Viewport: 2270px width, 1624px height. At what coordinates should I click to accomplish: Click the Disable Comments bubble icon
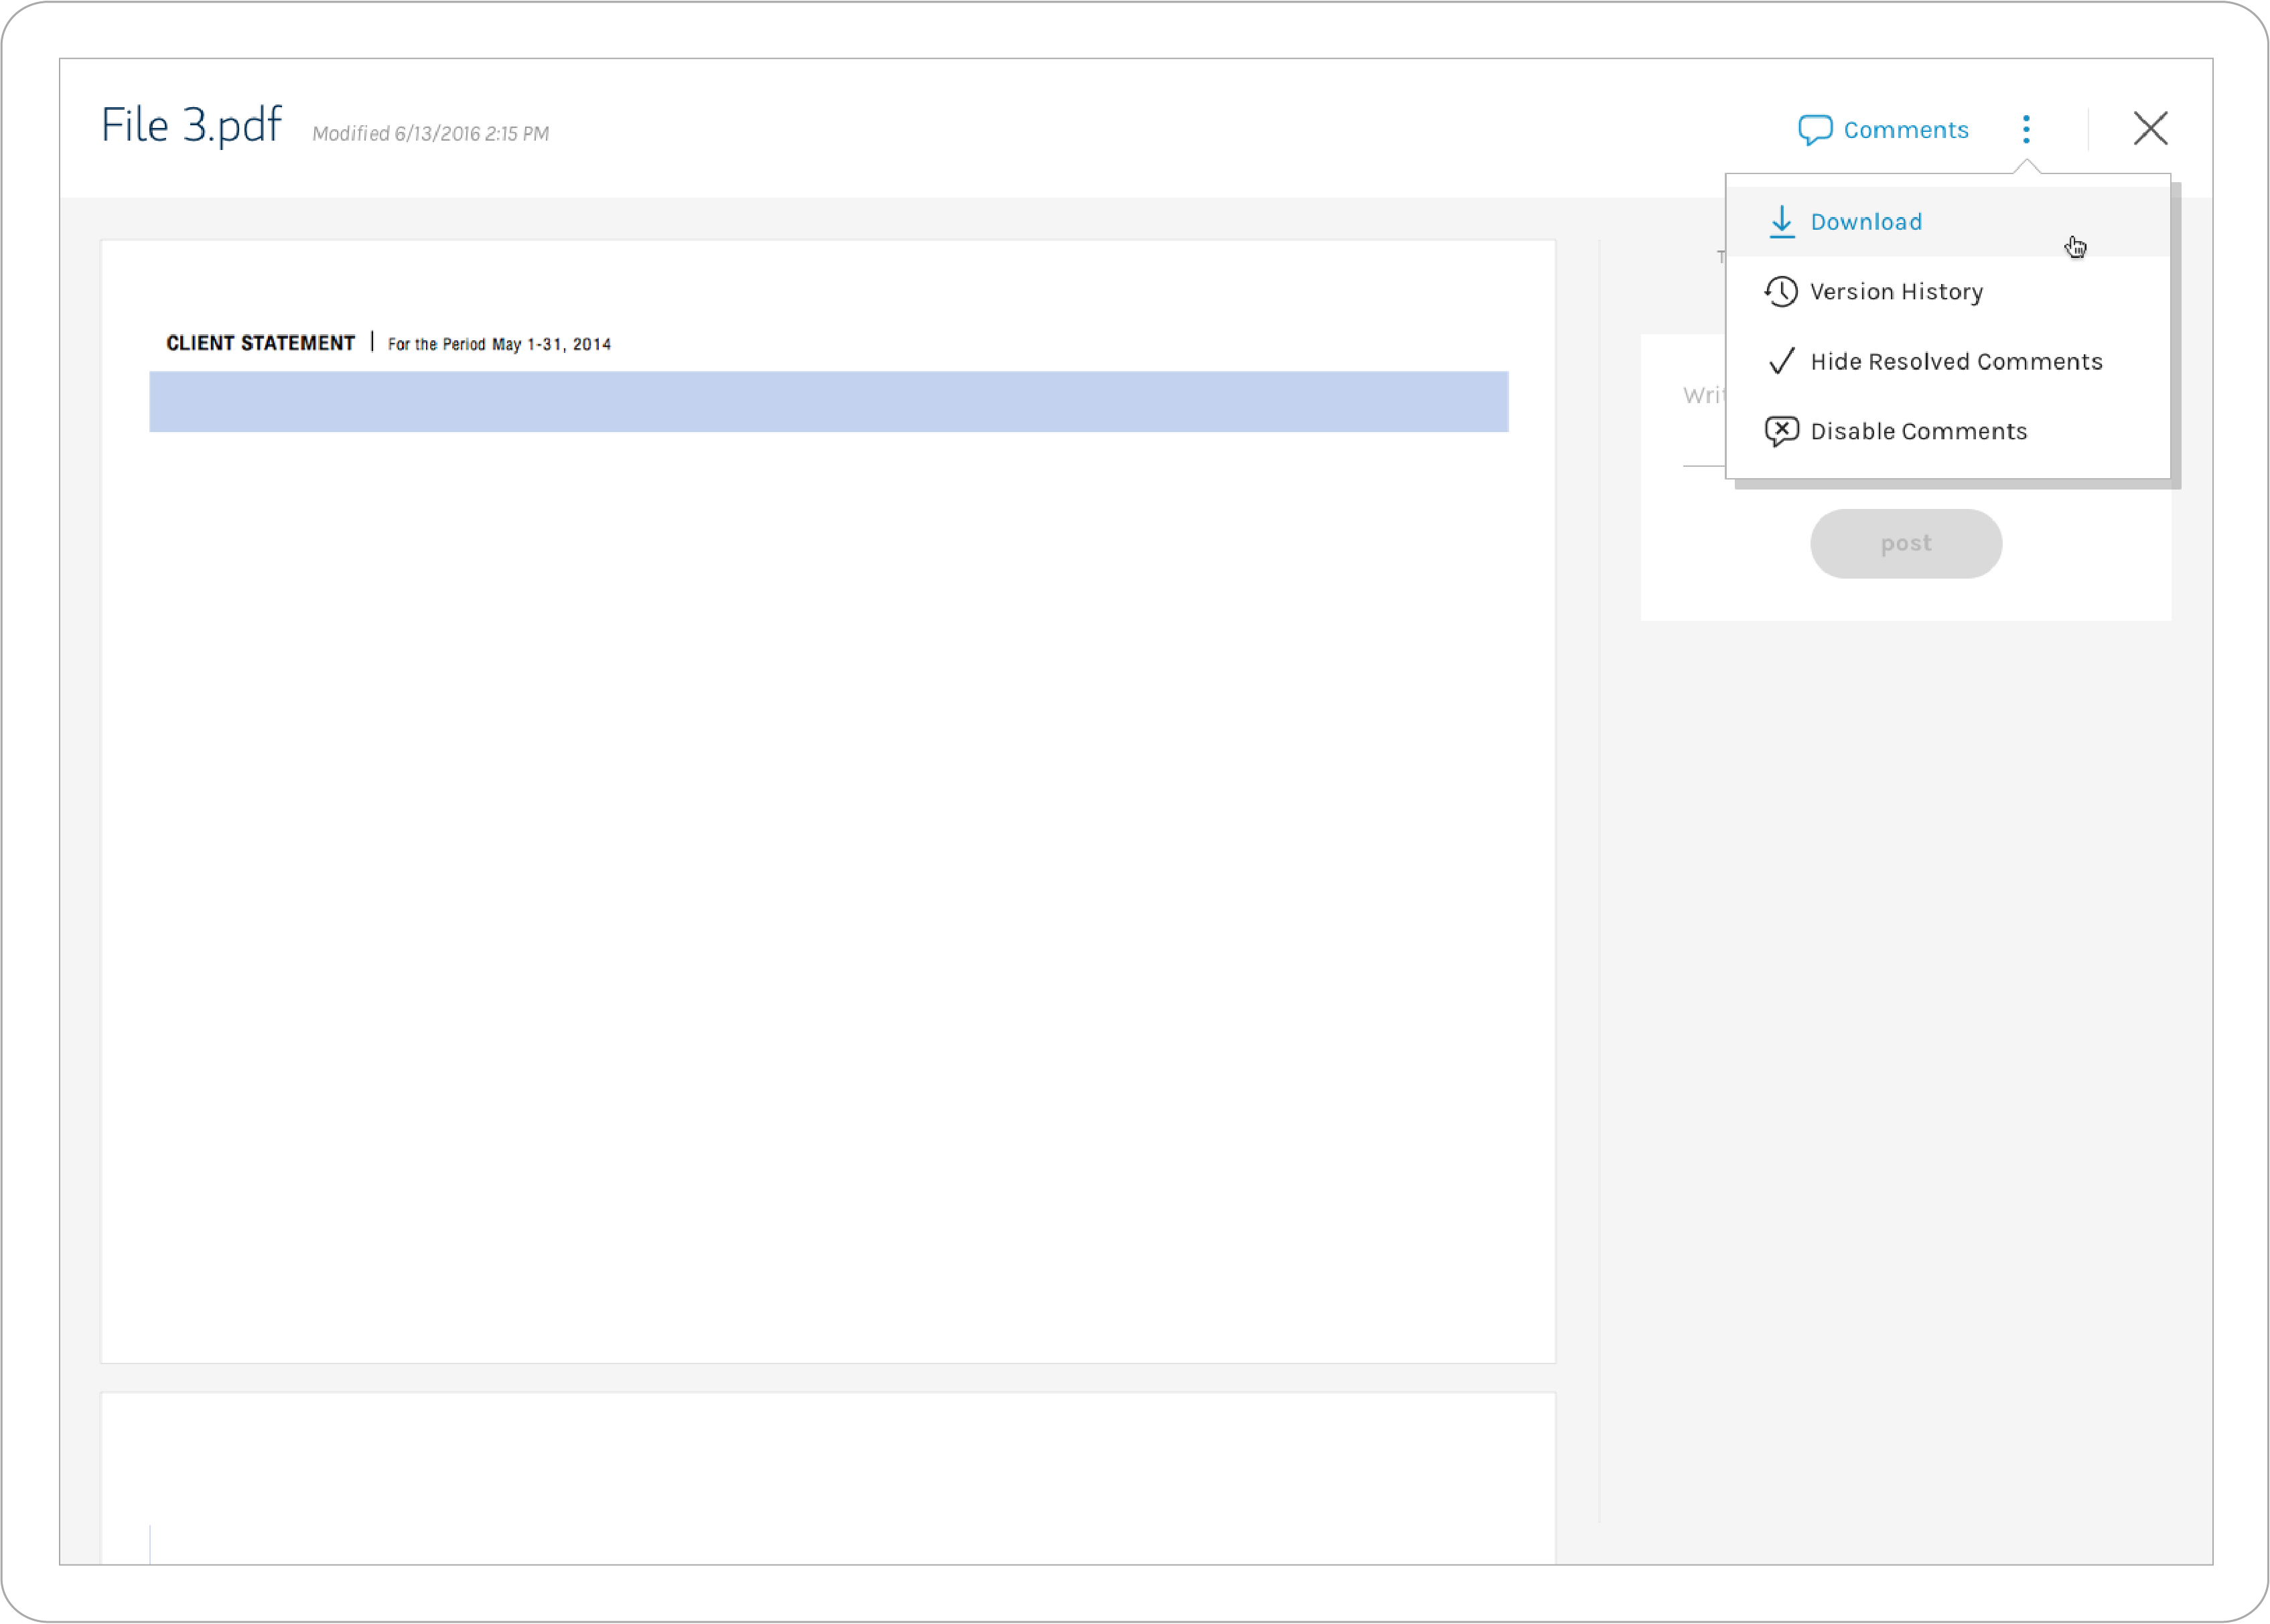(x=1781, y=432)
